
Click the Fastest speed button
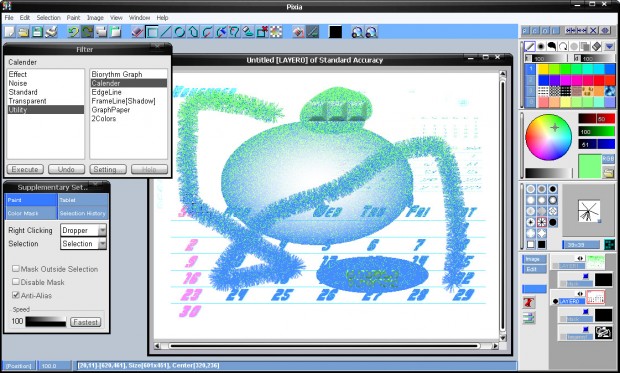click(x=85, y=322)
